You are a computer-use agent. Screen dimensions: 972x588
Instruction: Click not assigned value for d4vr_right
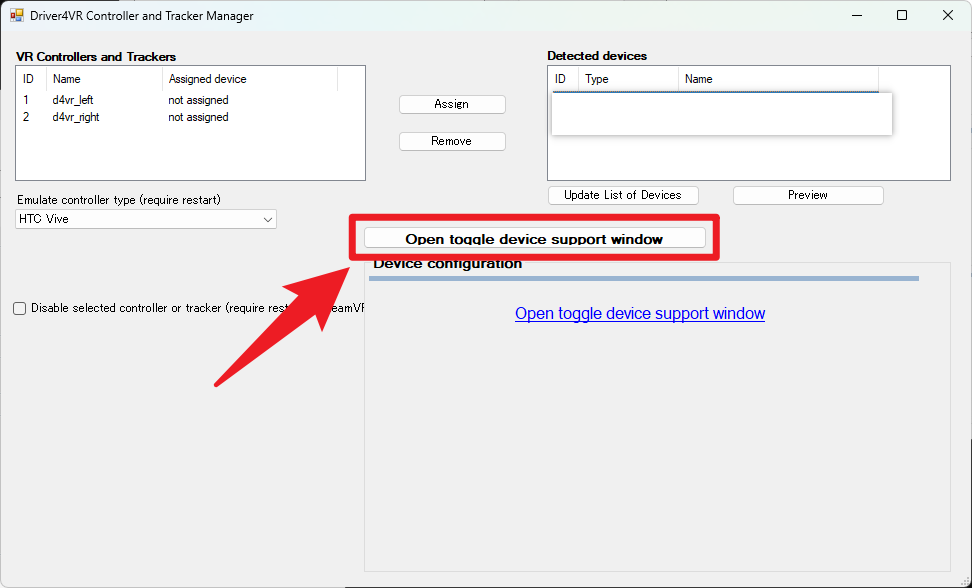(x=198, y=117)
